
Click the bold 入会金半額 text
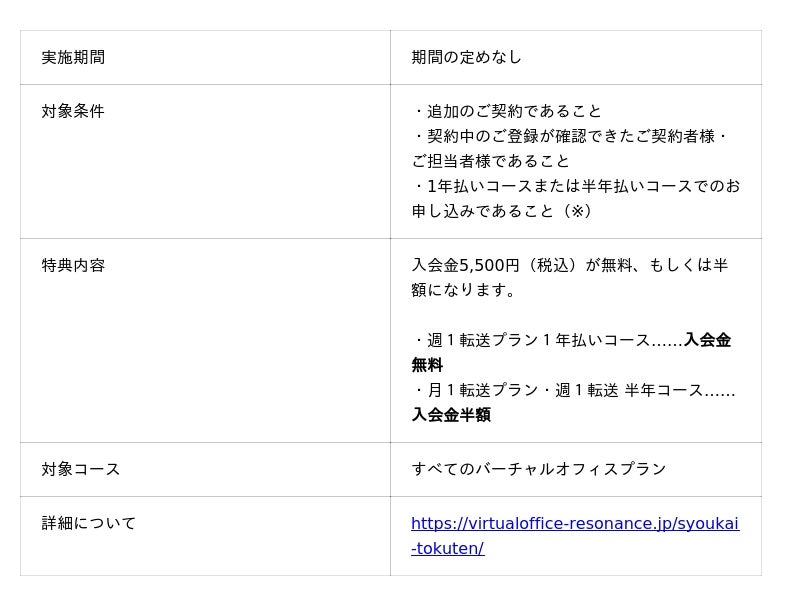[x=451, y=415]
